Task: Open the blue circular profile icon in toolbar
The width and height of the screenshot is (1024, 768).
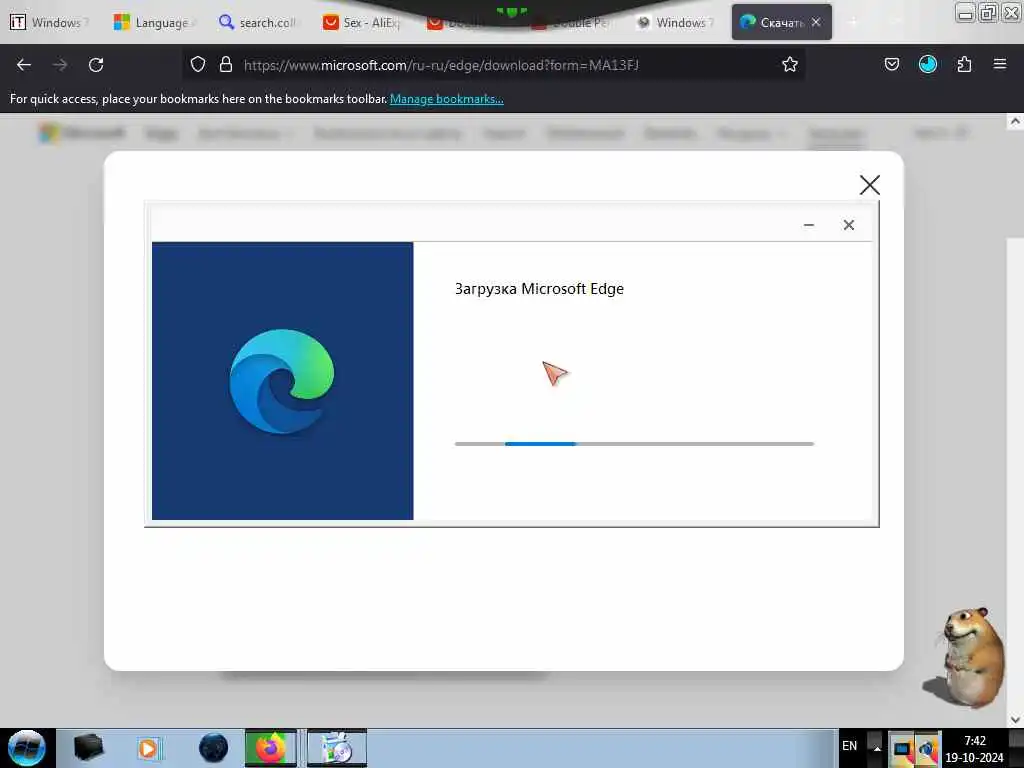Action: 927,64
